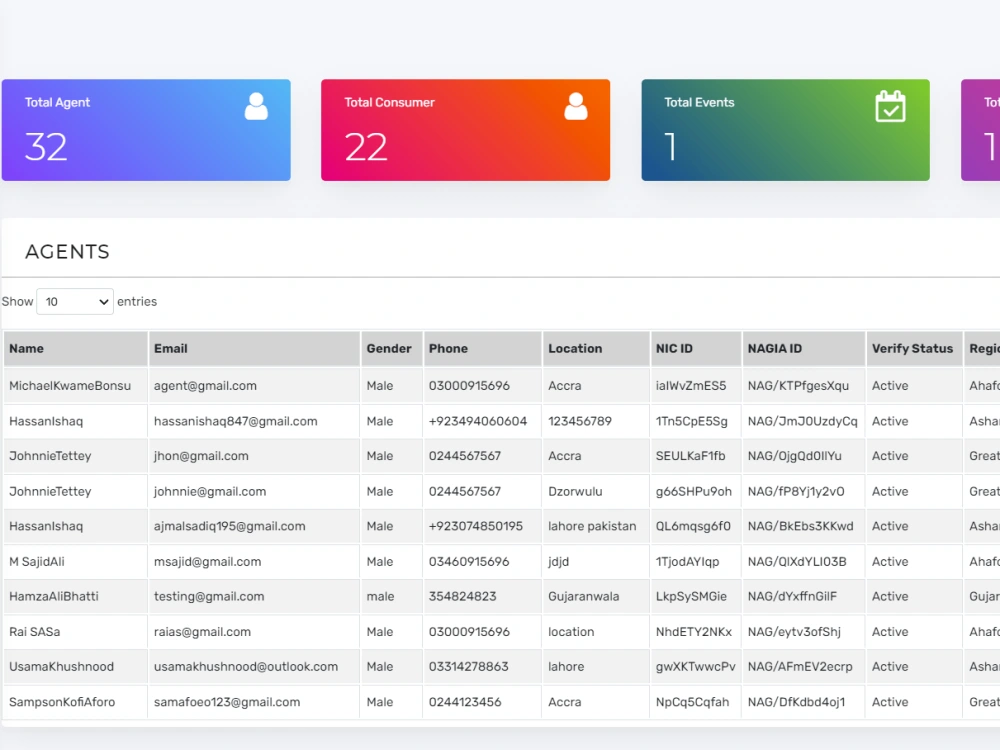The image size is (1000, 750).
Task: Sort table by Verify Status column header
Action: pos(914,349)
